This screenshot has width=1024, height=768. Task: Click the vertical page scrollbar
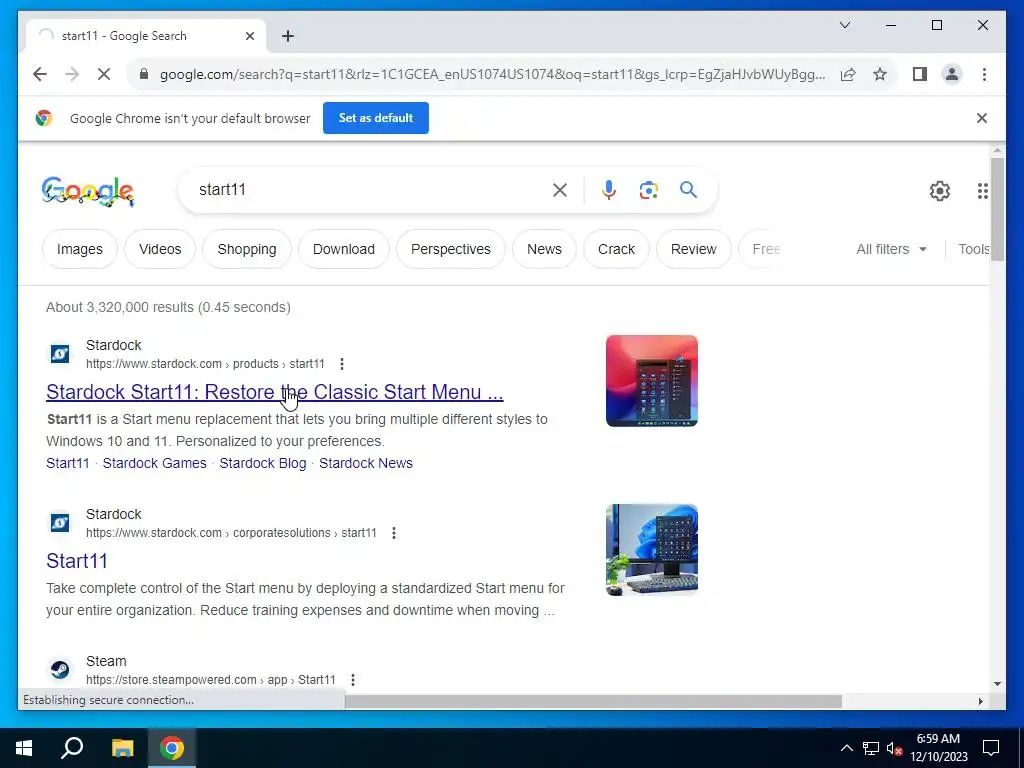pos(997,209)
